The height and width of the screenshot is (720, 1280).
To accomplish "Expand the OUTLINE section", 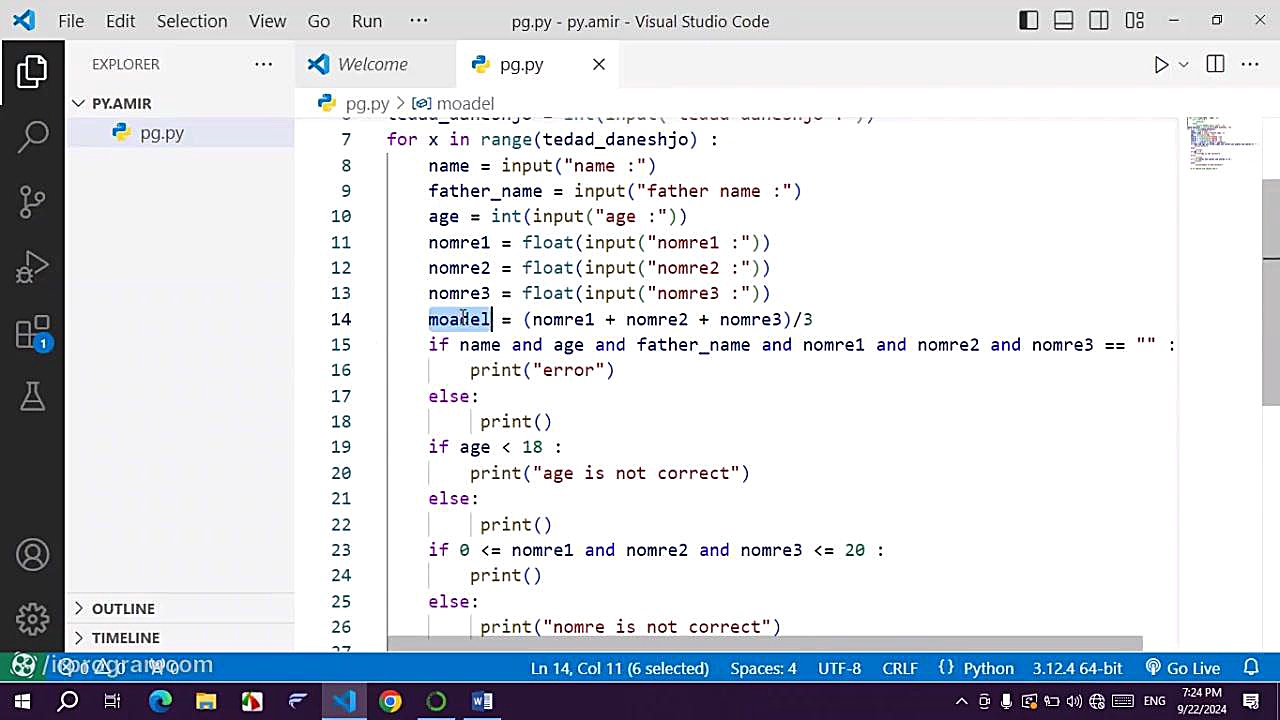I will point(180,608).
